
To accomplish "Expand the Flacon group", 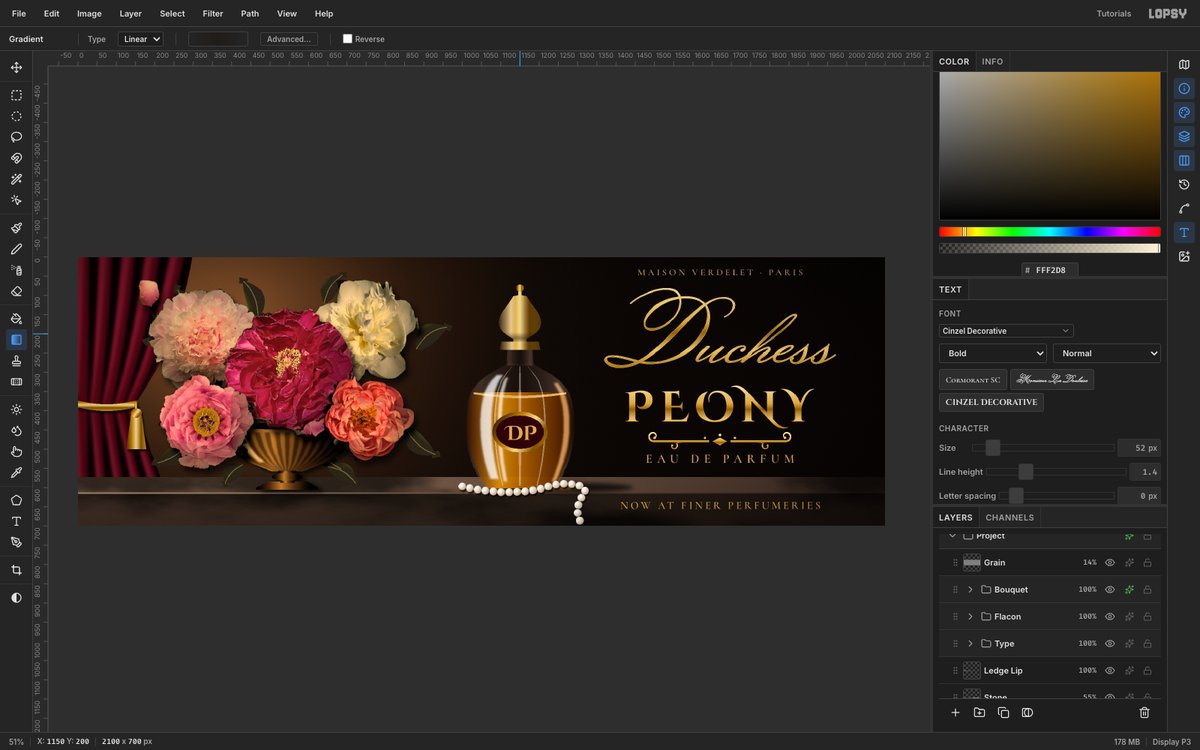I will pos(970,617).
